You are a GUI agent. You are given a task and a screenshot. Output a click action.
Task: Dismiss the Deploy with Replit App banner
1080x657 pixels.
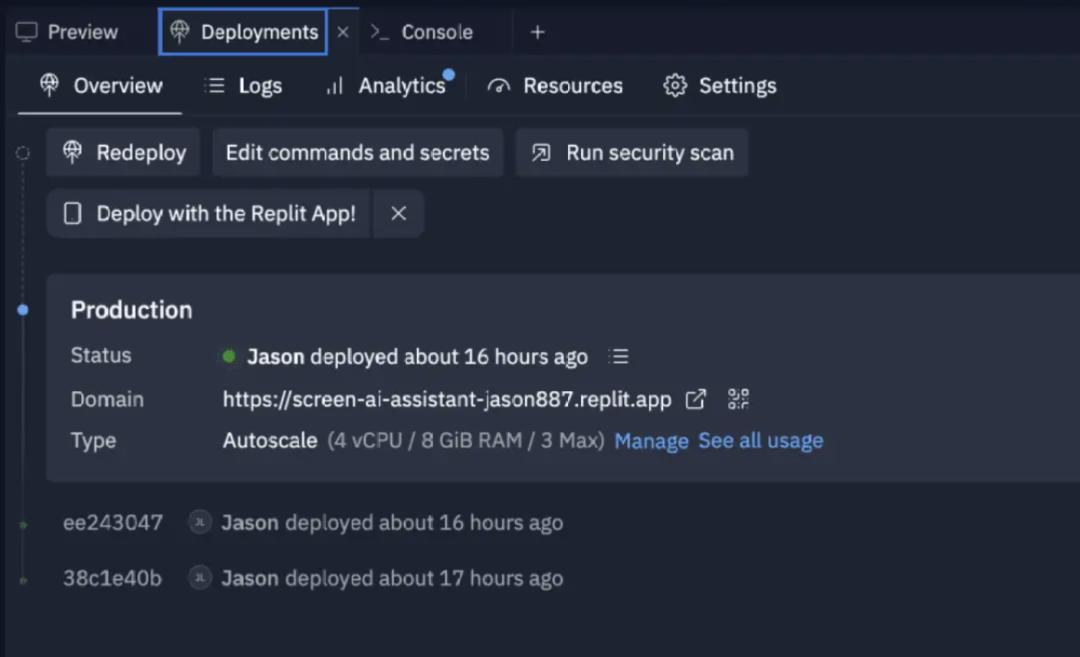point(398,213)
